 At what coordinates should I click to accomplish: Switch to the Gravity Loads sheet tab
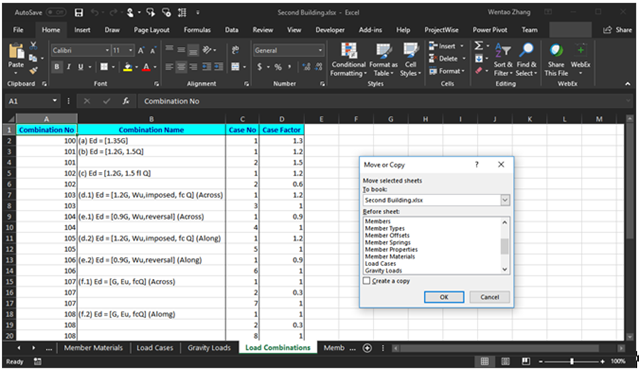point(209,348)
